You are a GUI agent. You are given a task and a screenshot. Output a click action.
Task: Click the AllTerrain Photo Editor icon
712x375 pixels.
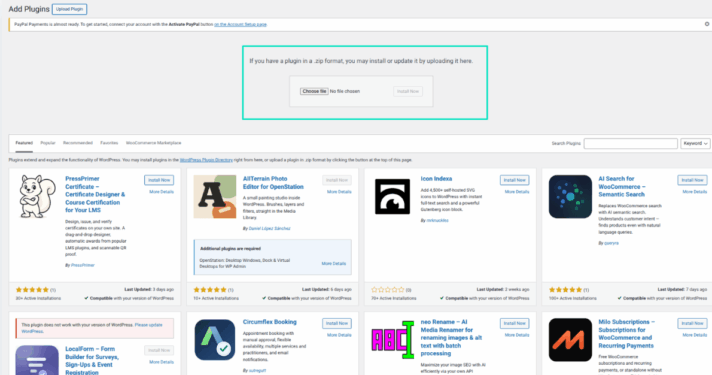215,197
